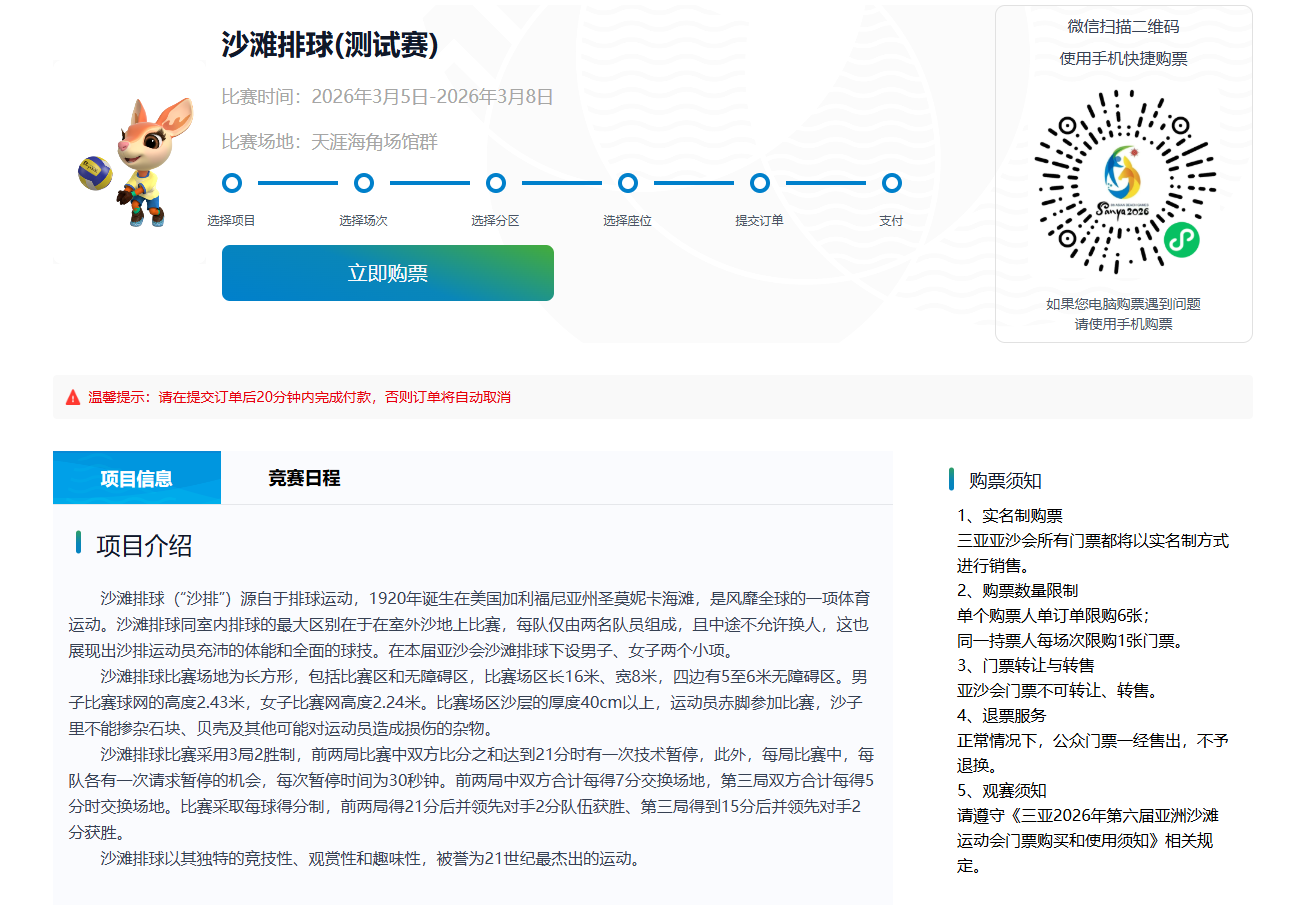Image resolution: width=1291 pixels, height=905 pixels.
Task: Click the red warning triangle icon
Action: click(73, 397)
